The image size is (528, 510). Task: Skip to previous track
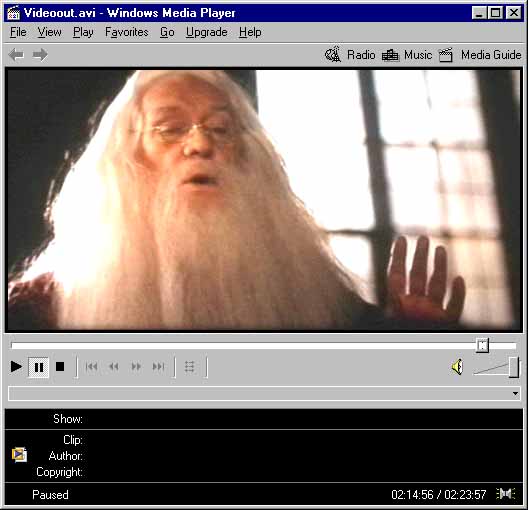tap(91, 366)
